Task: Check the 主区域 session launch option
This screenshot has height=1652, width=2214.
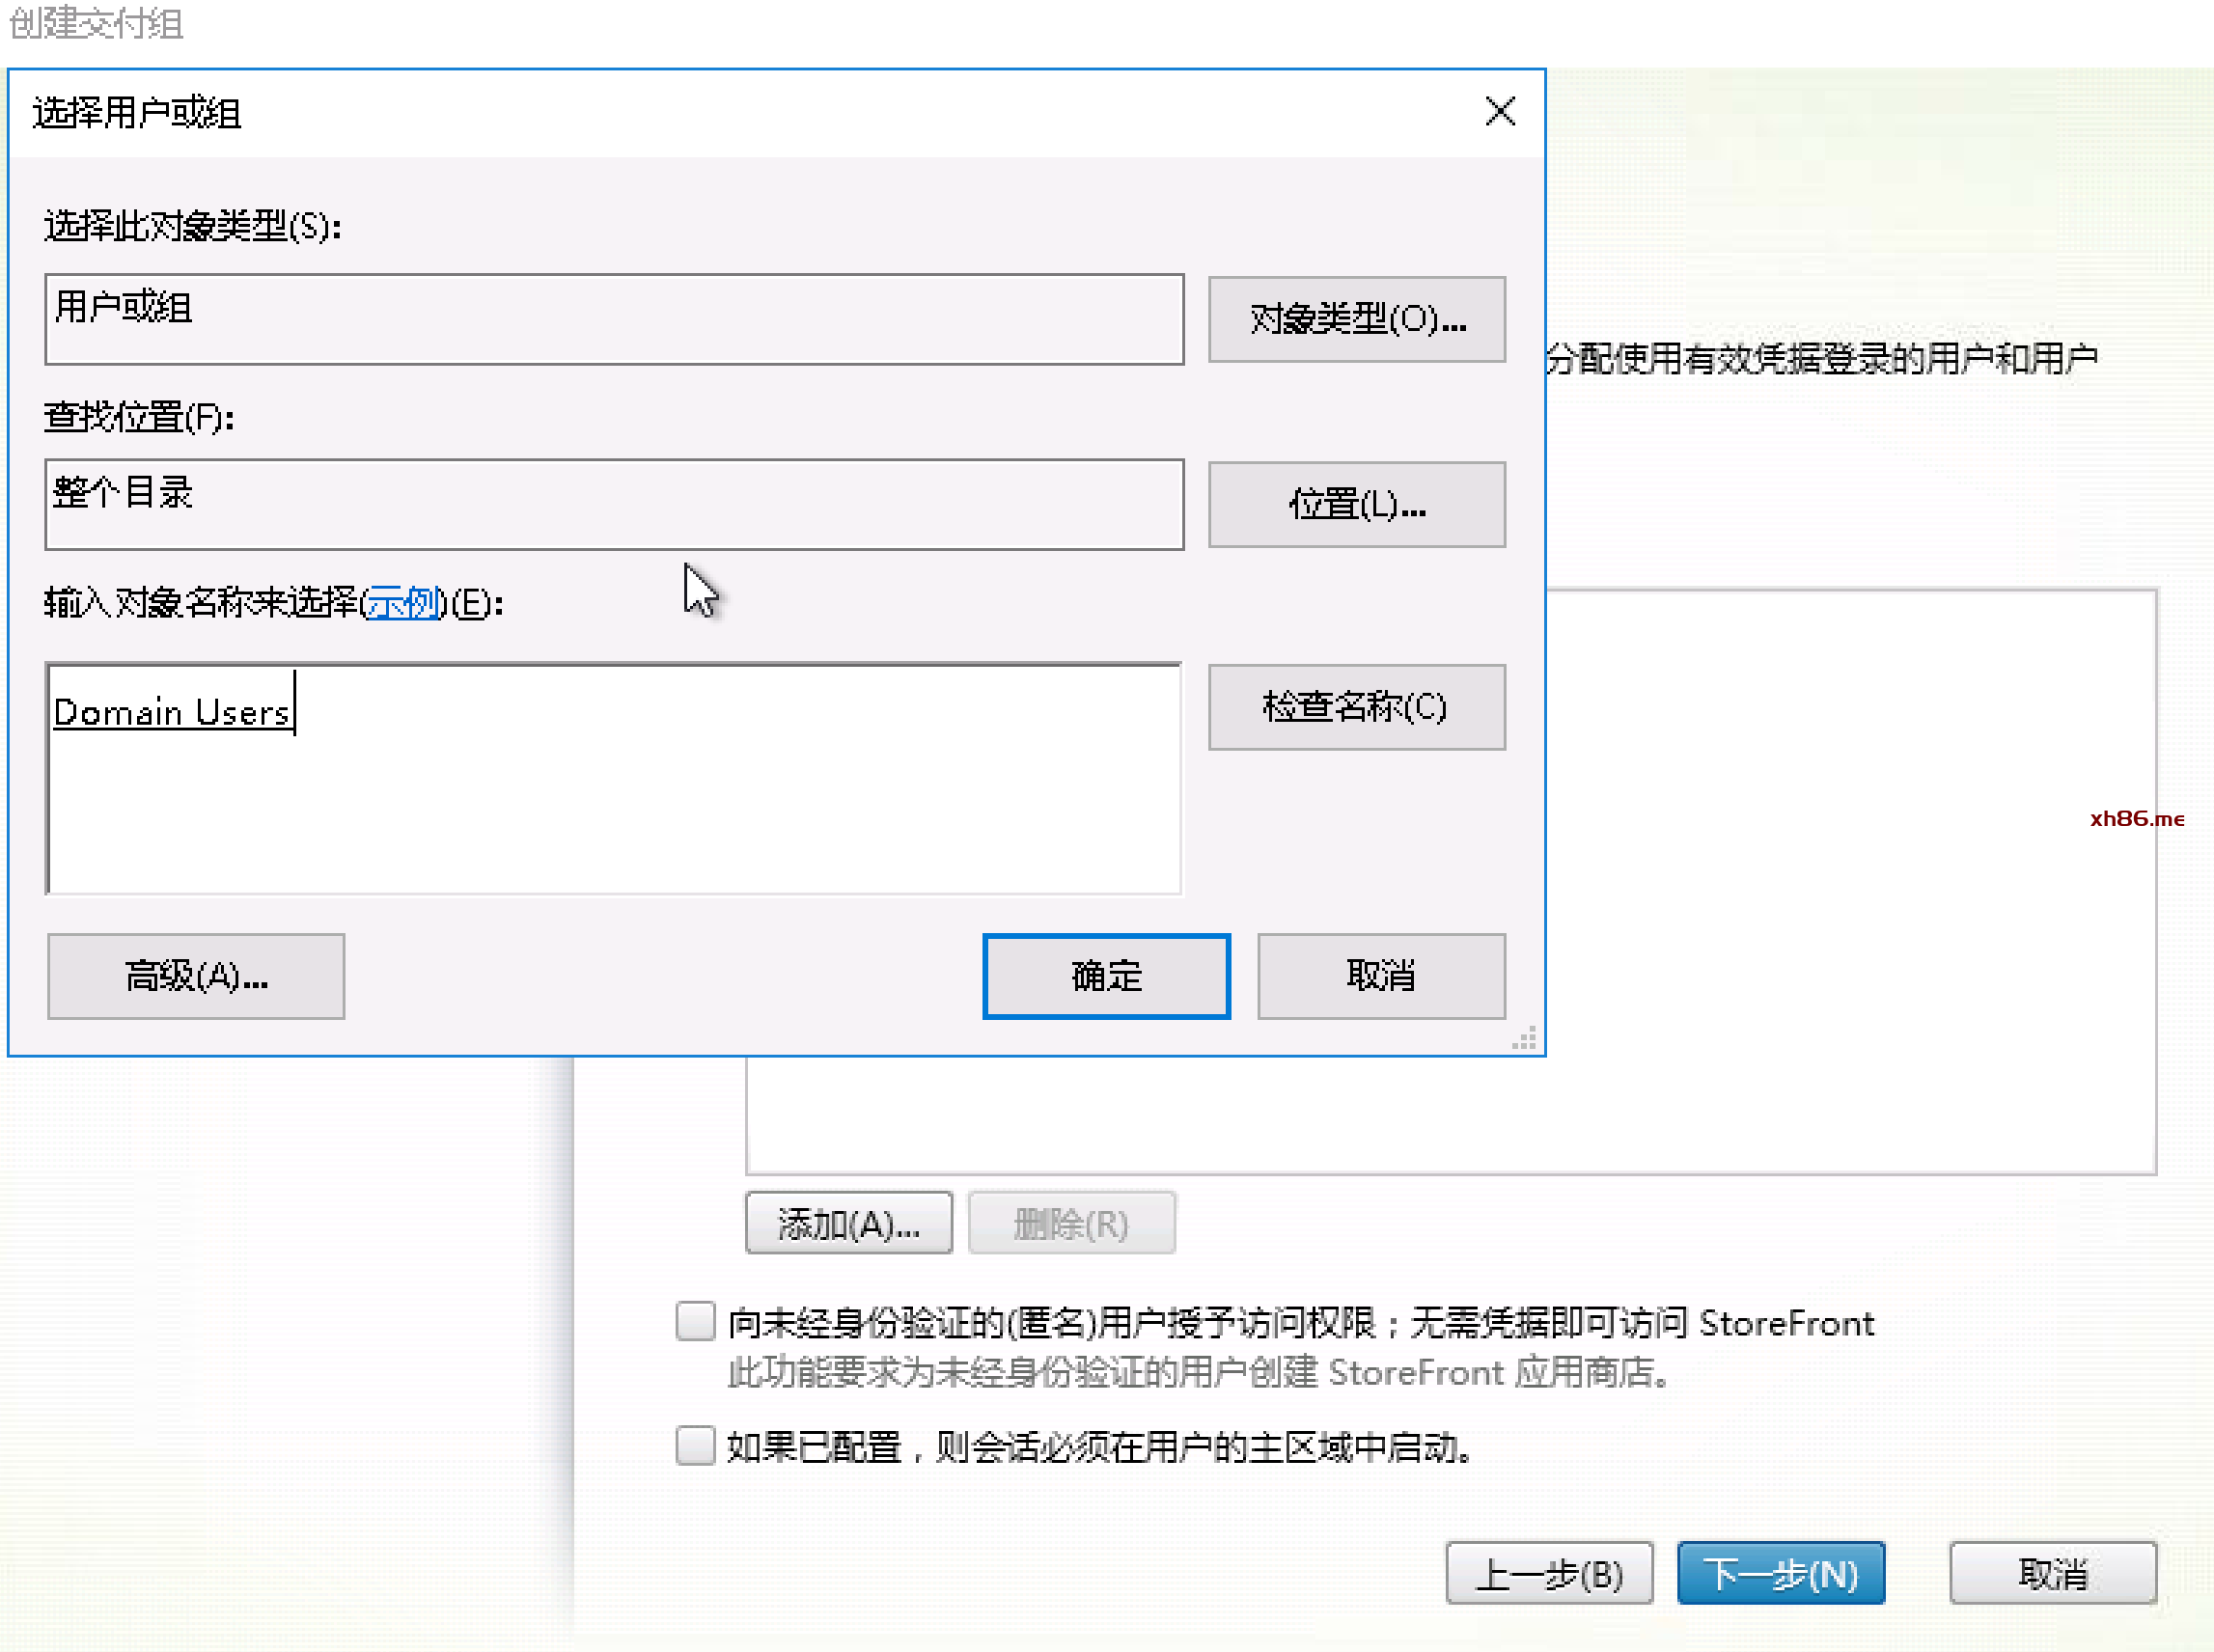Action: click(x=695, y=1445)
